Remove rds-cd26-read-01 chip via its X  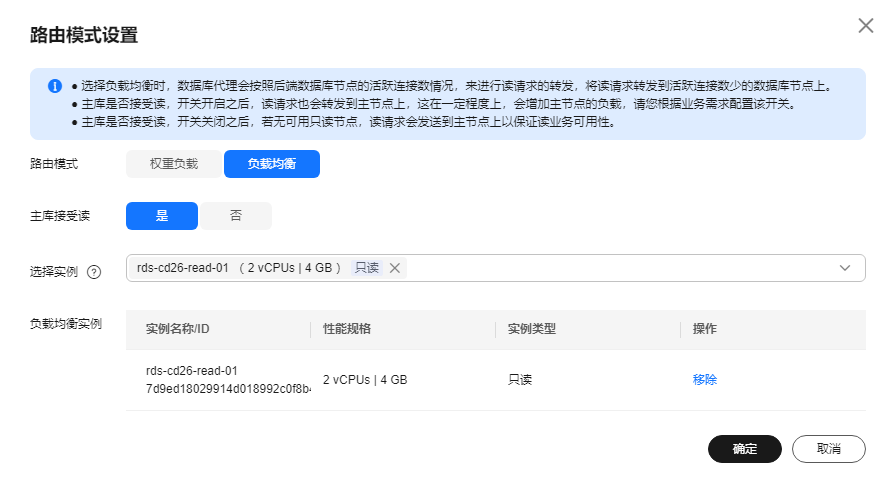[395, 268]
